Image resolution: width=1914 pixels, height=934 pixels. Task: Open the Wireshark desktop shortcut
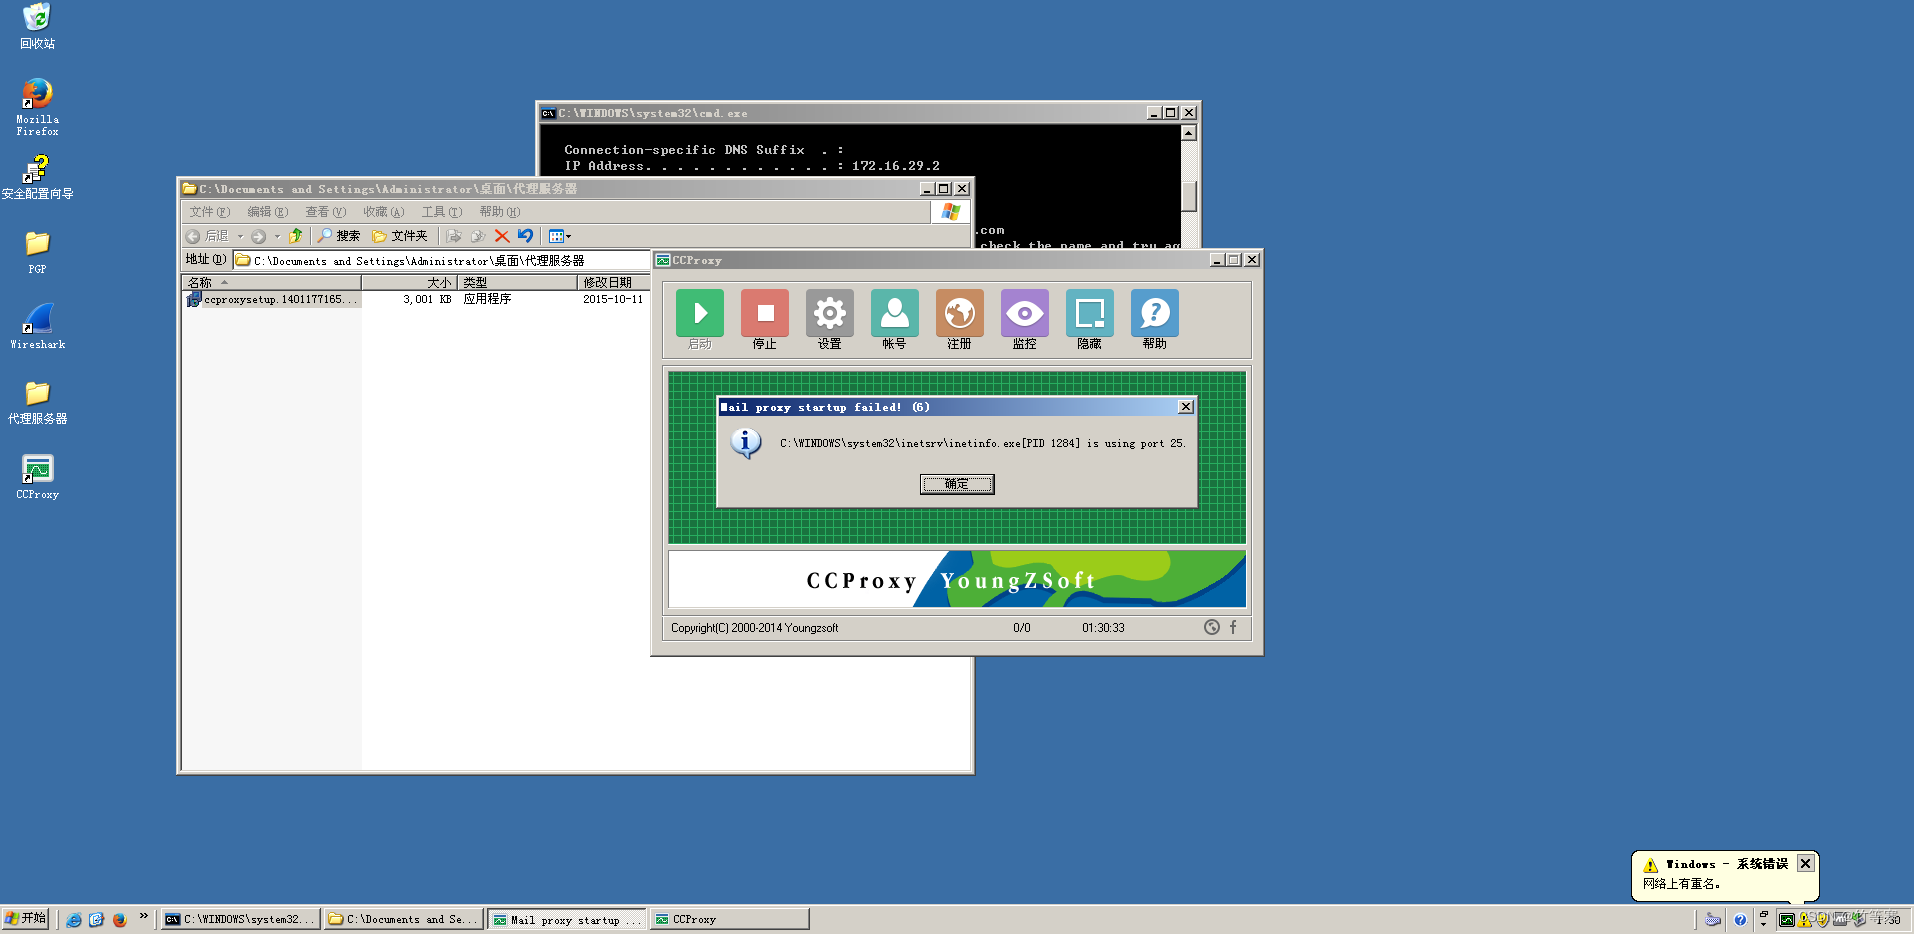(37, 327)
